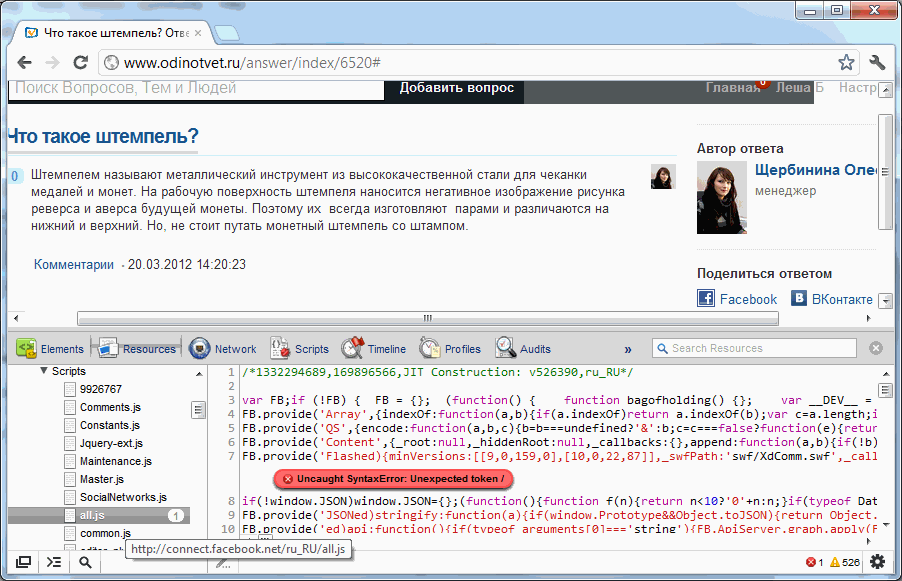Viewport: 902px width, 581px height.
Task: Open DevTools settings via gear icon
Action: click(x=877, y=562)
